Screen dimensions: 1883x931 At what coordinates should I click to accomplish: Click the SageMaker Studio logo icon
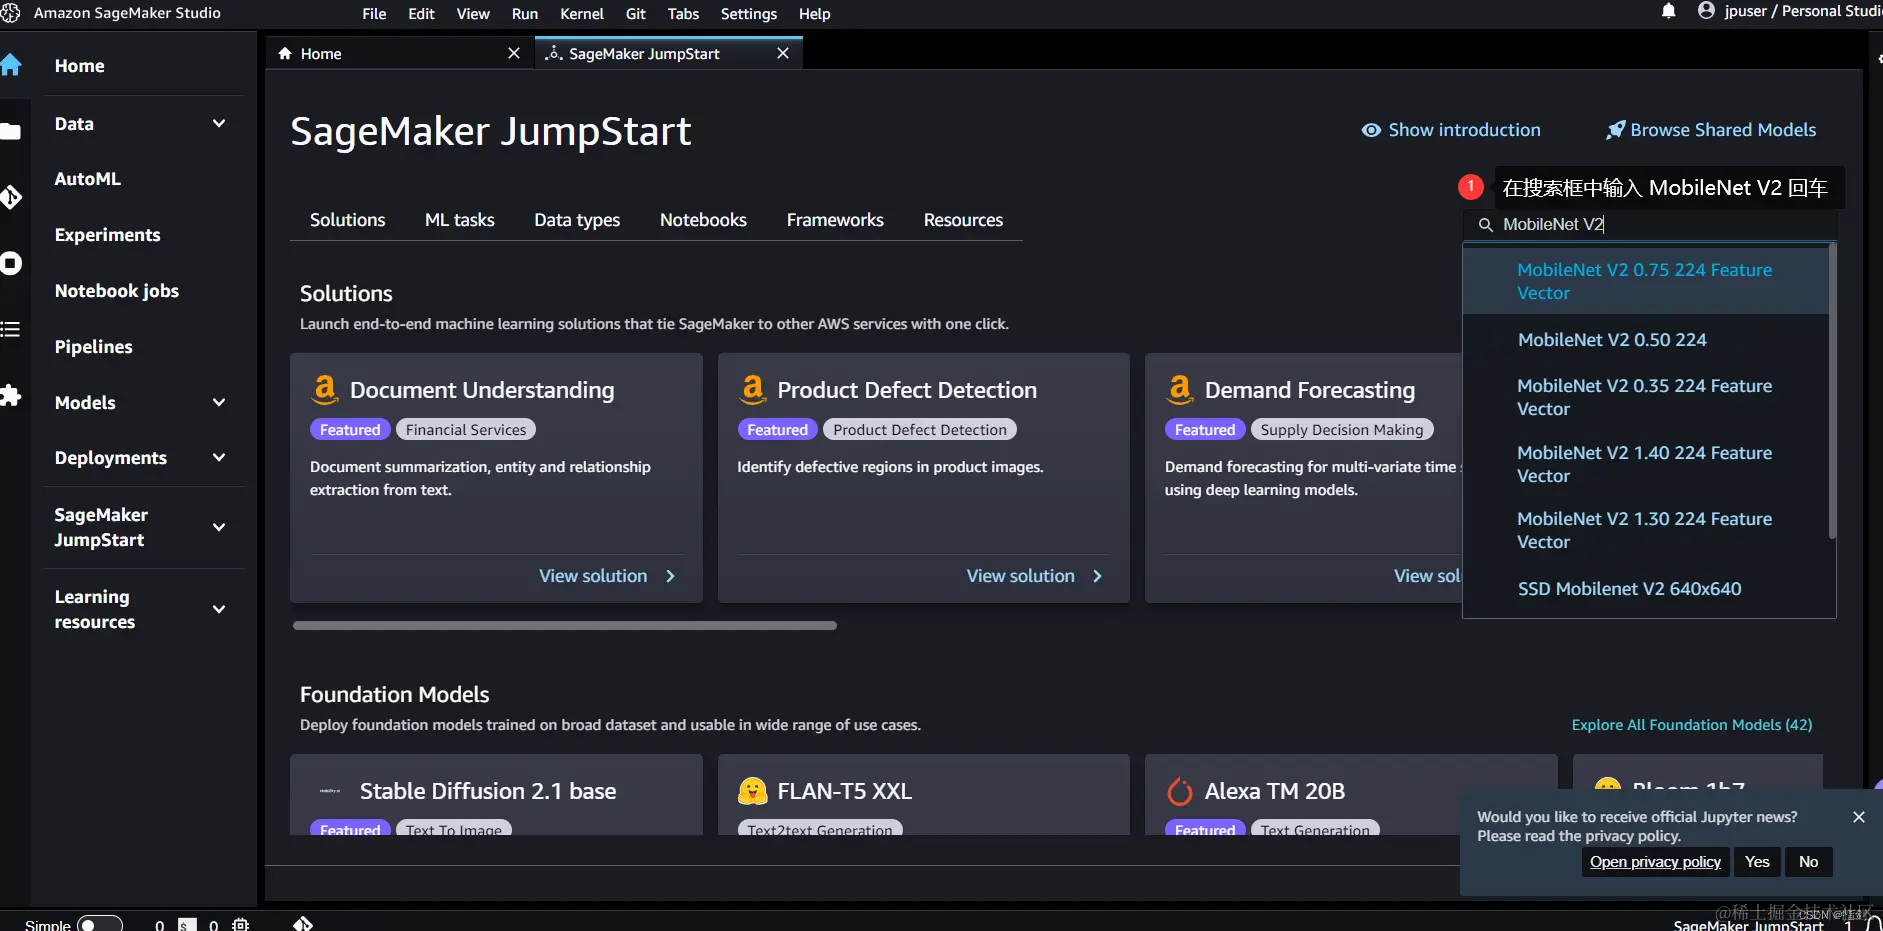11,13
